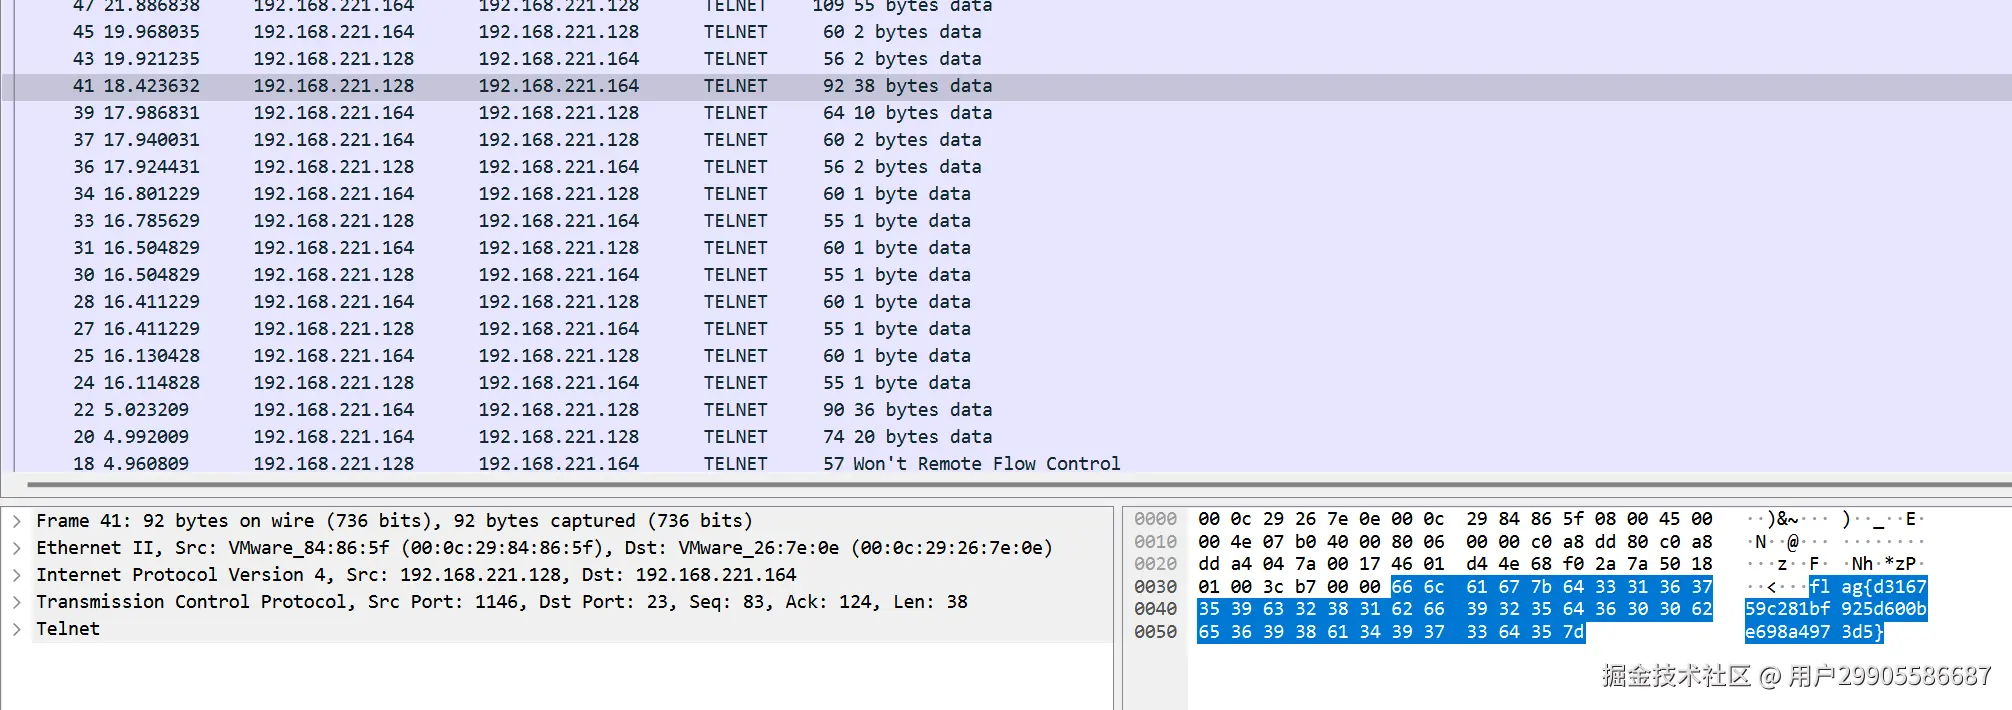Select packet 24 at time 16.114828
This screenshot has height=710, width=2012.
[1006, 383]
